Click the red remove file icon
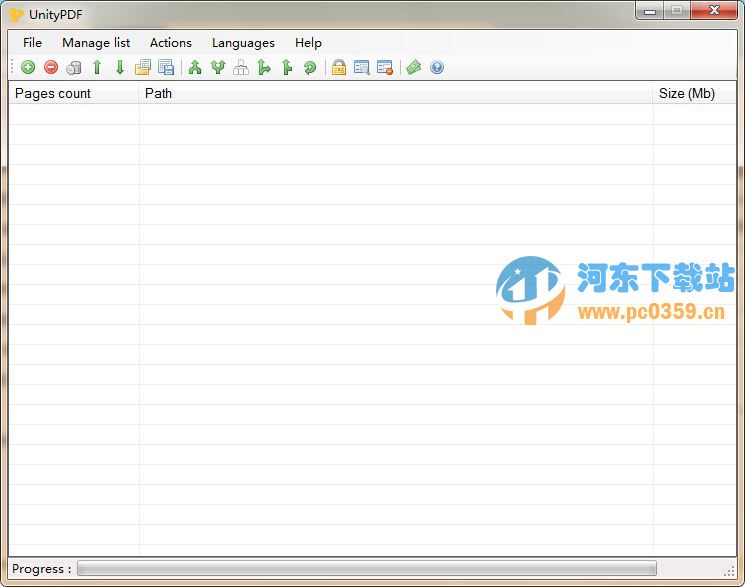The height and width of the screenshot is (587, 745). click(x=51, y=67)
